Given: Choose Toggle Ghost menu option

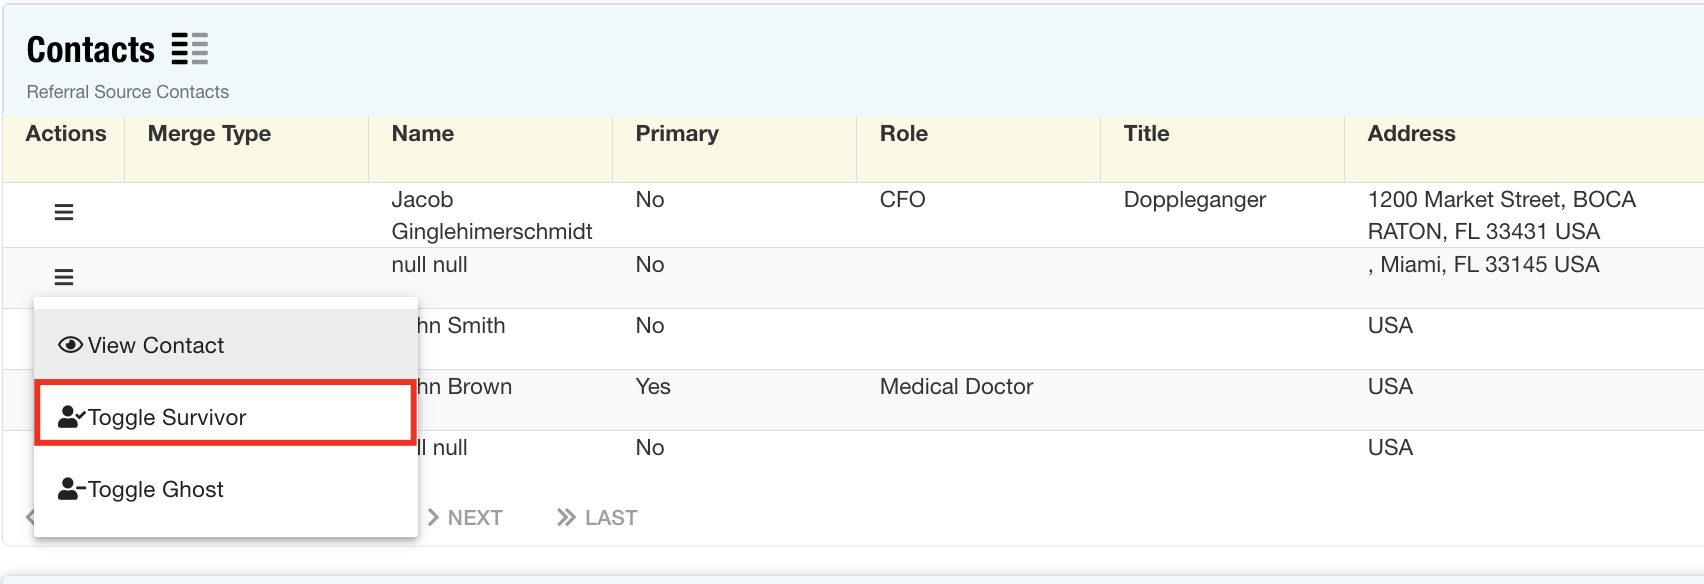Looking at the screenshot, I should 156,489.
